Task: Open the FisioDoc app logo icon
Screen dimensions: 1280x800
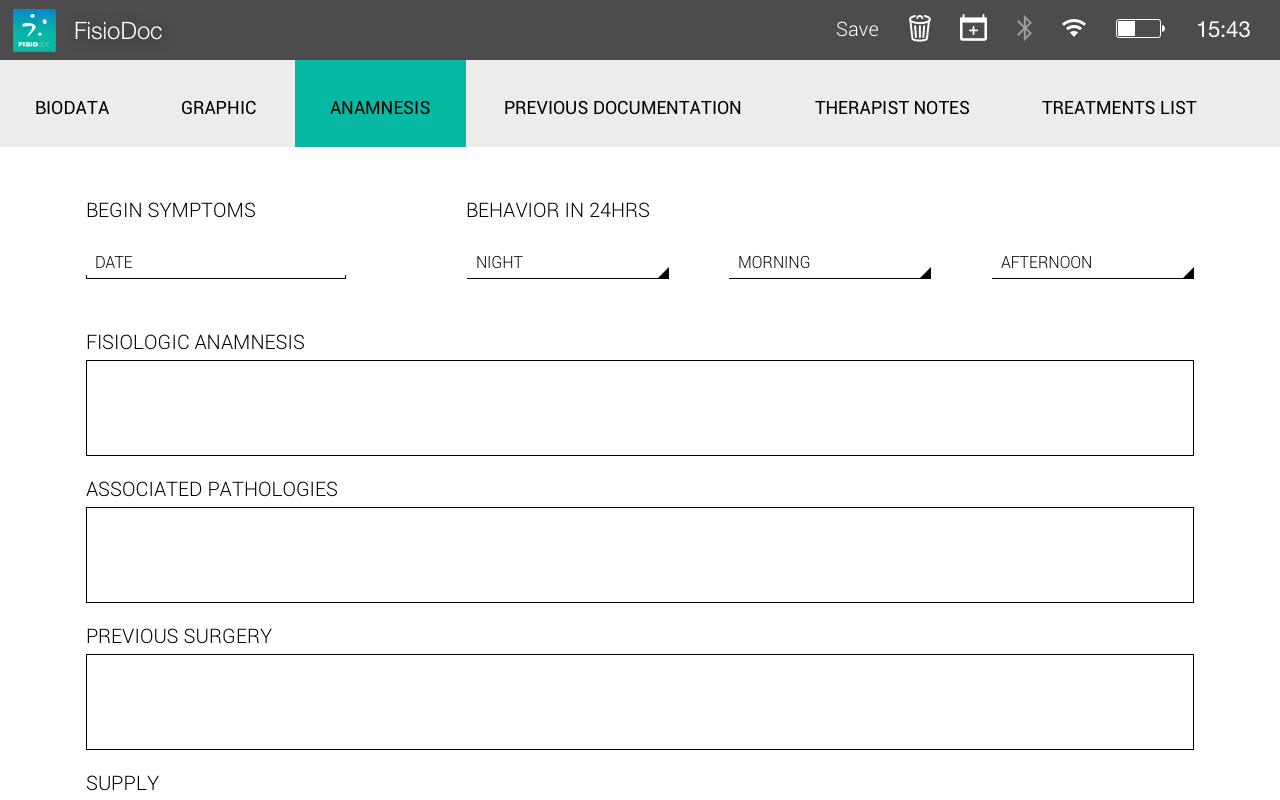Action: [x=34, y=30]
